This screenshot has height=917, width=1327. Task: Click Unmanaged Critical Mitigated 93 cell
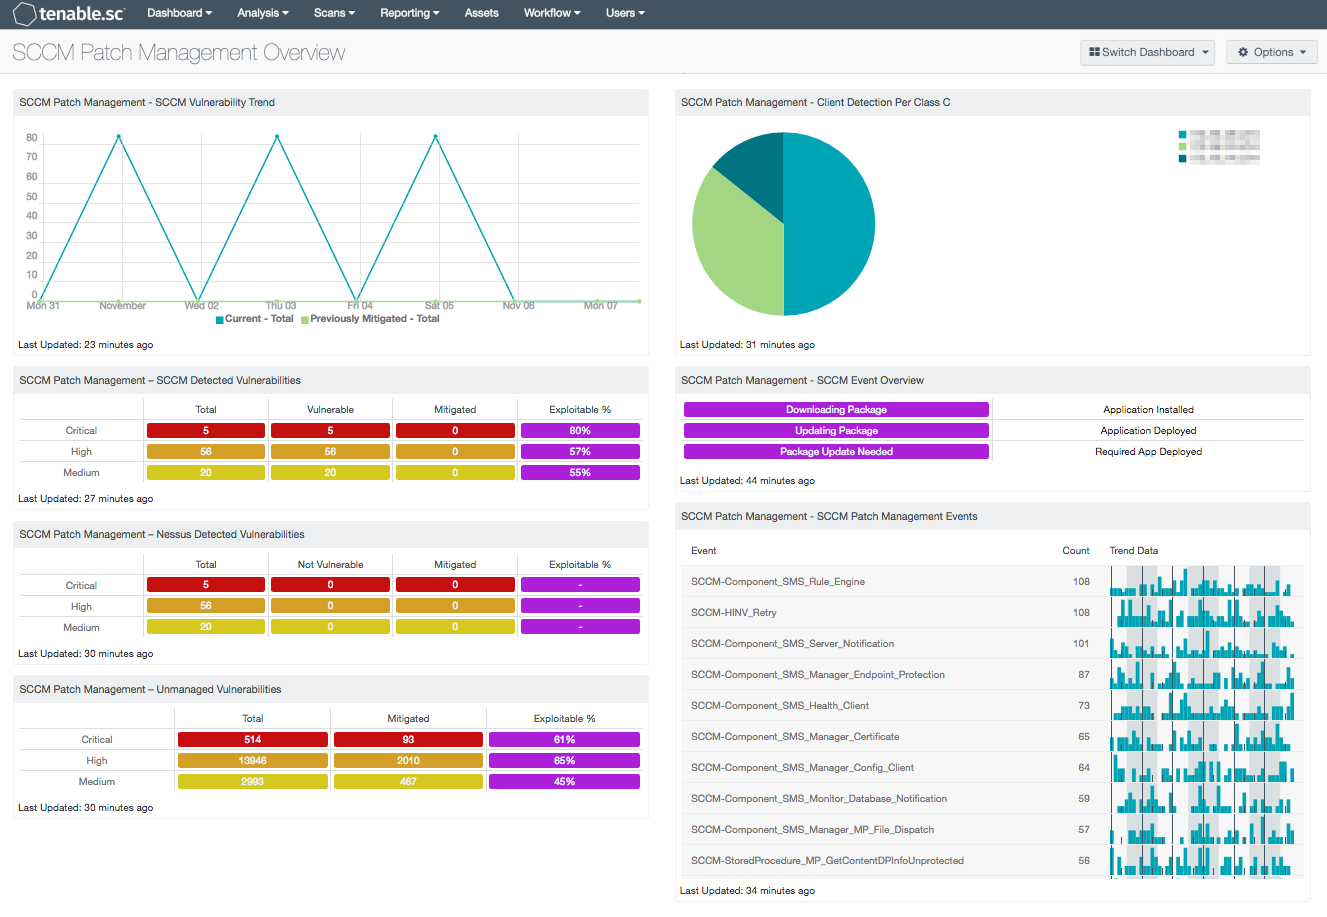(x=408, y=740)
